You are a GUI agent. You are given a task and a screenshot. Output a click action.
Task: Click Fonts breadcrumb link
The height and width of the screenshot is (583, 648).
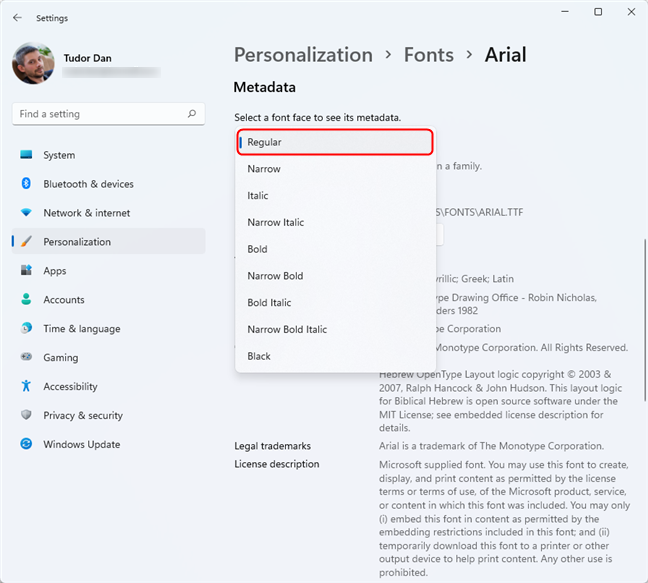[x=429, y=55]
